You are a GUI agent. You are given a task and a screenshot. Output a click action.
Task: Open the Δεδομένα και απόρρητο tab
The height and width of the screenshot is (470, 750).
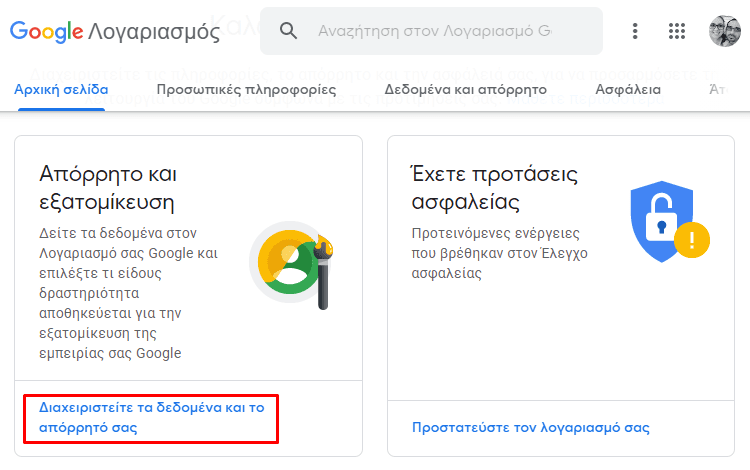click(x=465, y=89)
